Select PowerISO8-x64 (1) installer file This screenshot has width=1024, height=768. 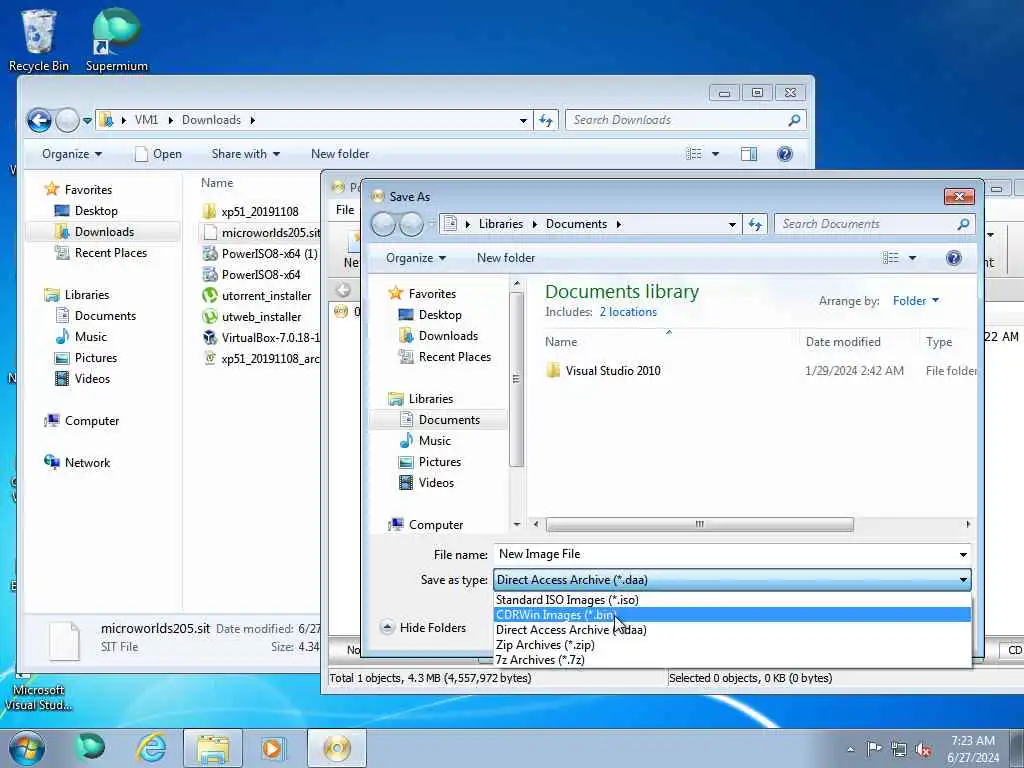click(x=260, y=253)
